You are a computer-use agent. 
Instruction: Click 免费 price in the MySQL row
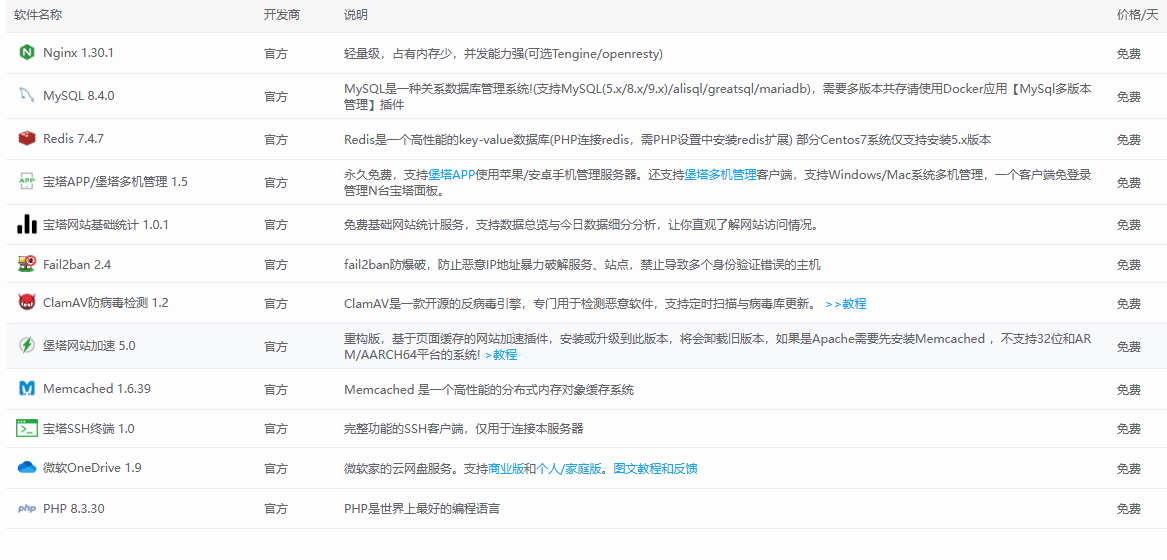click(1128, 97)
